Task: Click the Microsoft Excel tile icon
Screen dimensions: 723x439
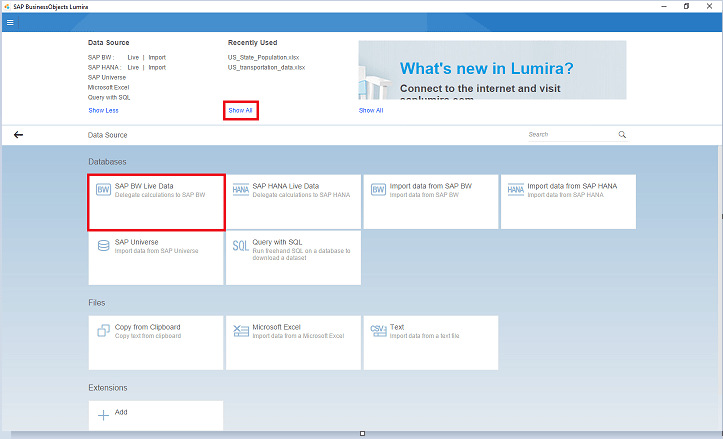Action: point(241,331)
